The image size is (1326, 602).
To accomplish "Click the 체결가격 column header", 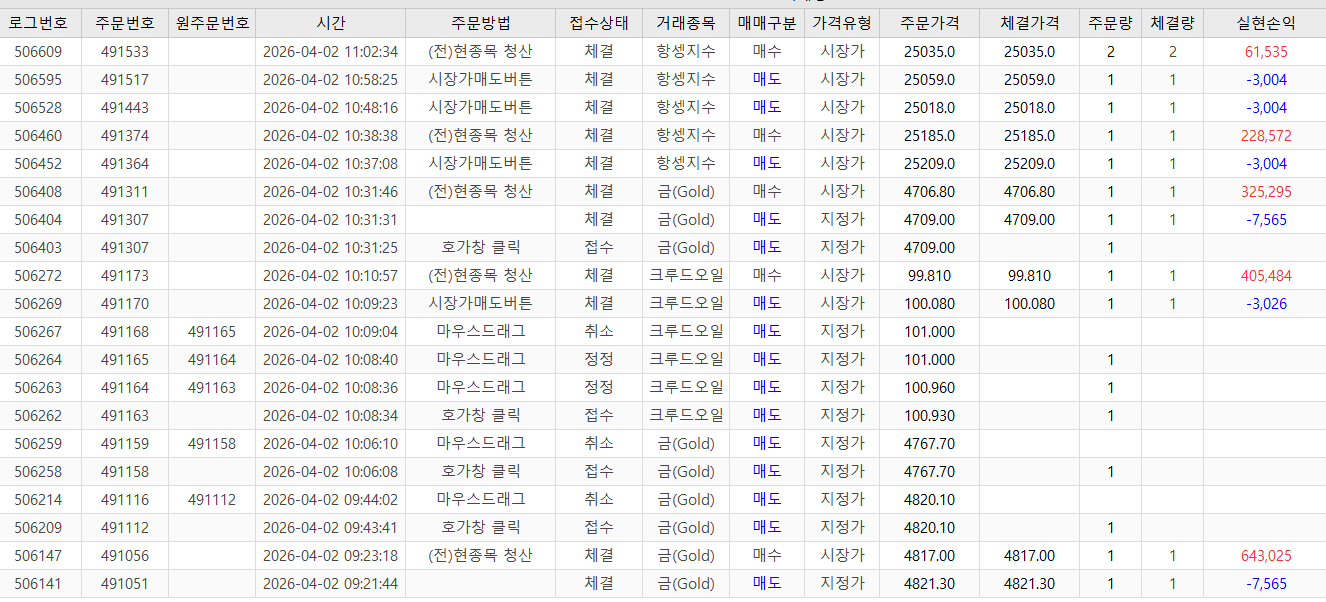I will tap(1029, 23).
